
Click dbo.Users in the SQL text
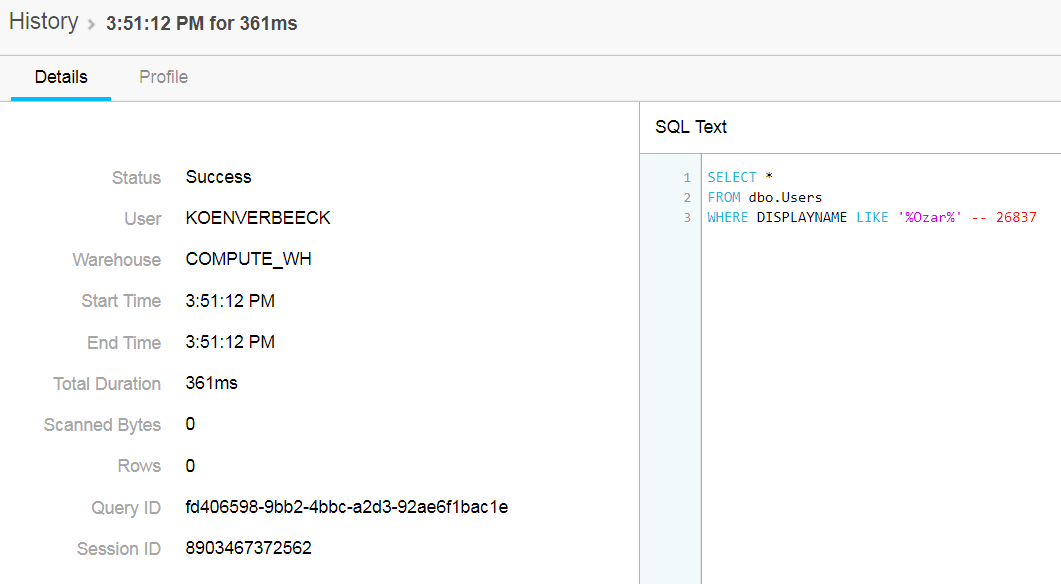point(786,197)
